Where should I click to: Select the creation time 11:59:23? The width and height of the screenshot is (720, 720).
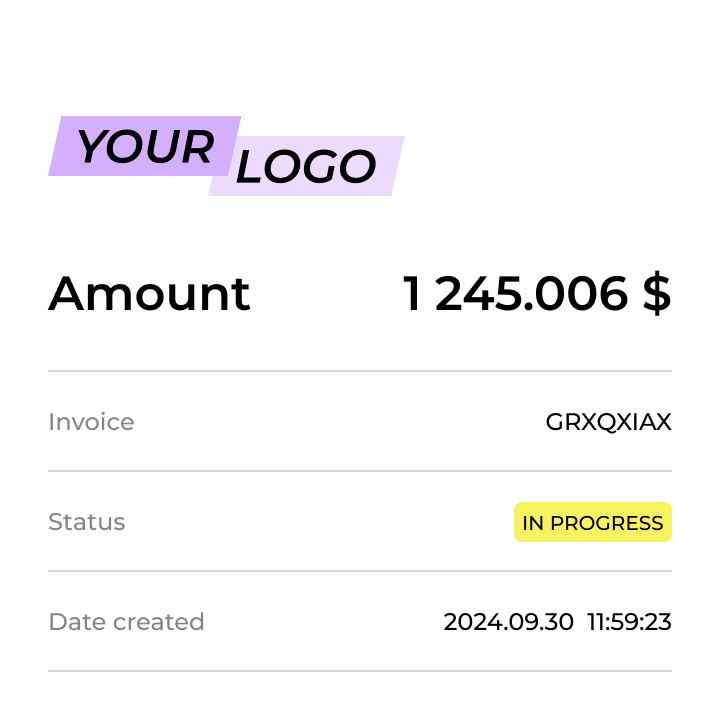point(630,622)
